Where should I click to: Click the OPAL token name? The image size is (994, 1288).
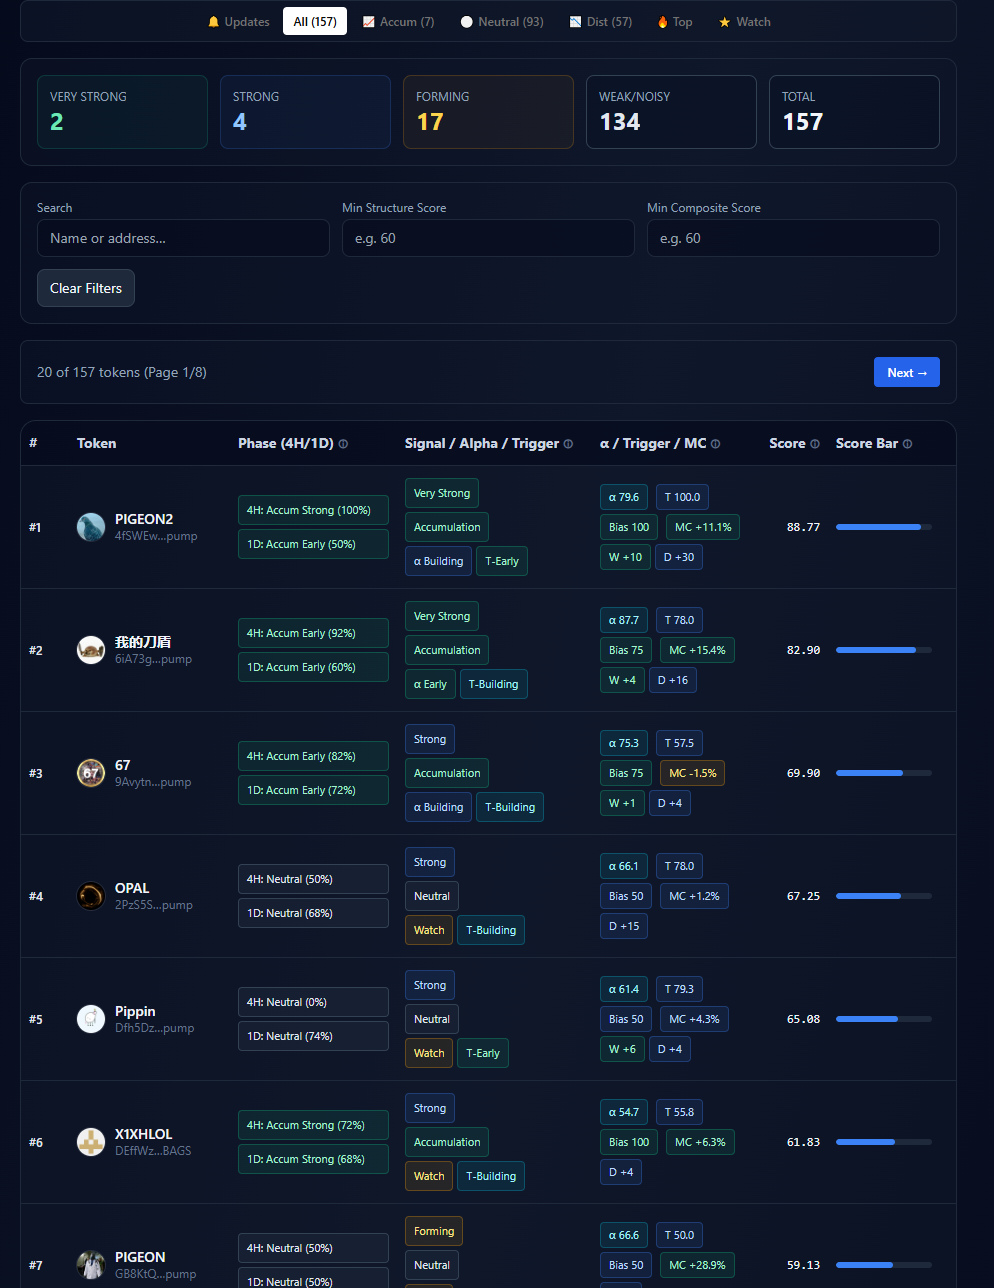[x=132, y=888]
